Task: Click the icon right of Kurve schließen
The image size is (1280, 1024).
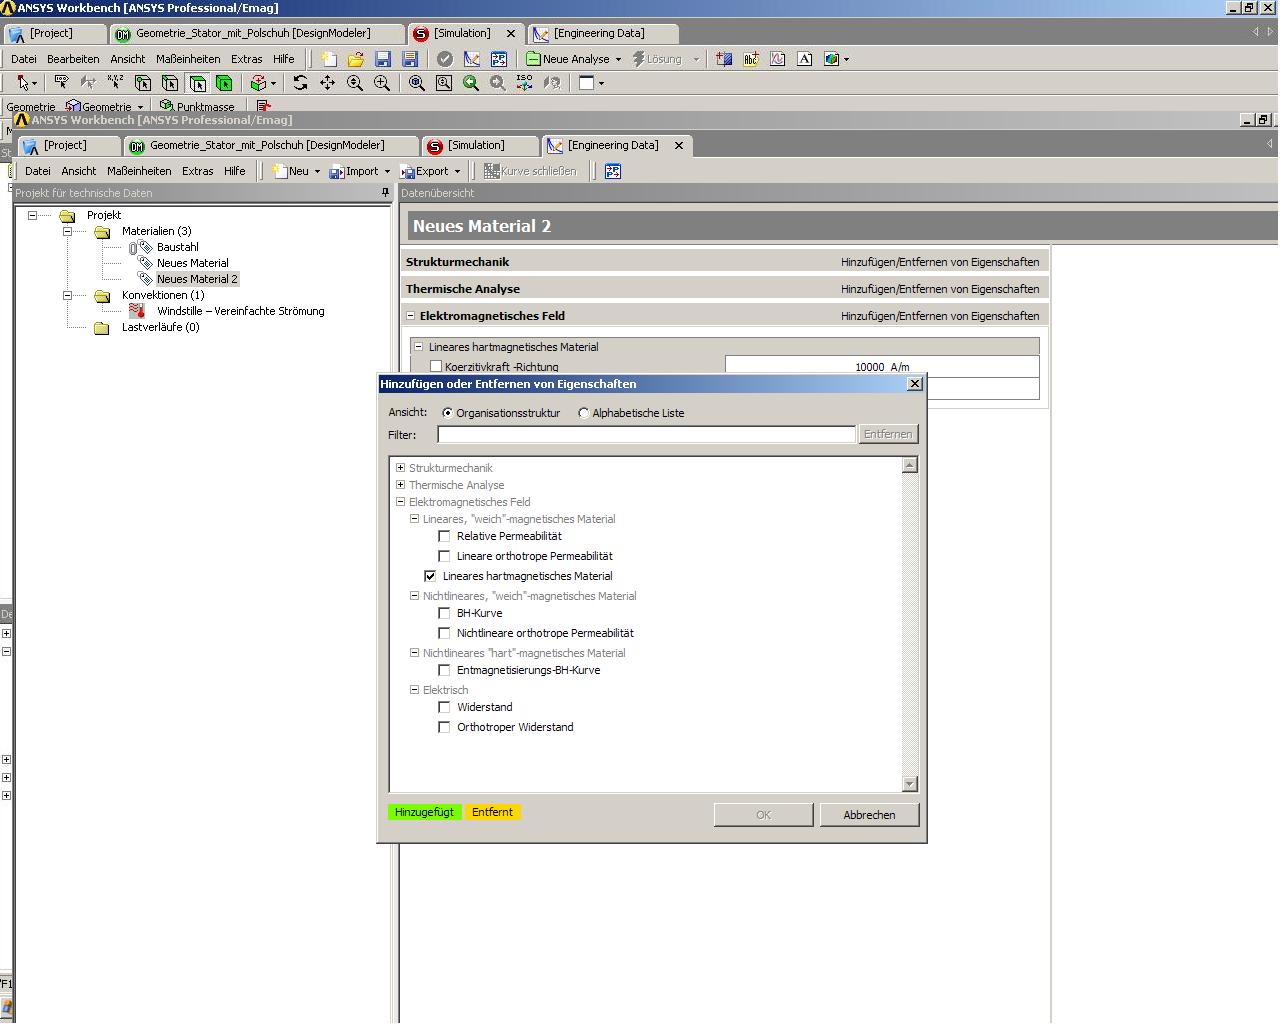Action: coord(613,171)
